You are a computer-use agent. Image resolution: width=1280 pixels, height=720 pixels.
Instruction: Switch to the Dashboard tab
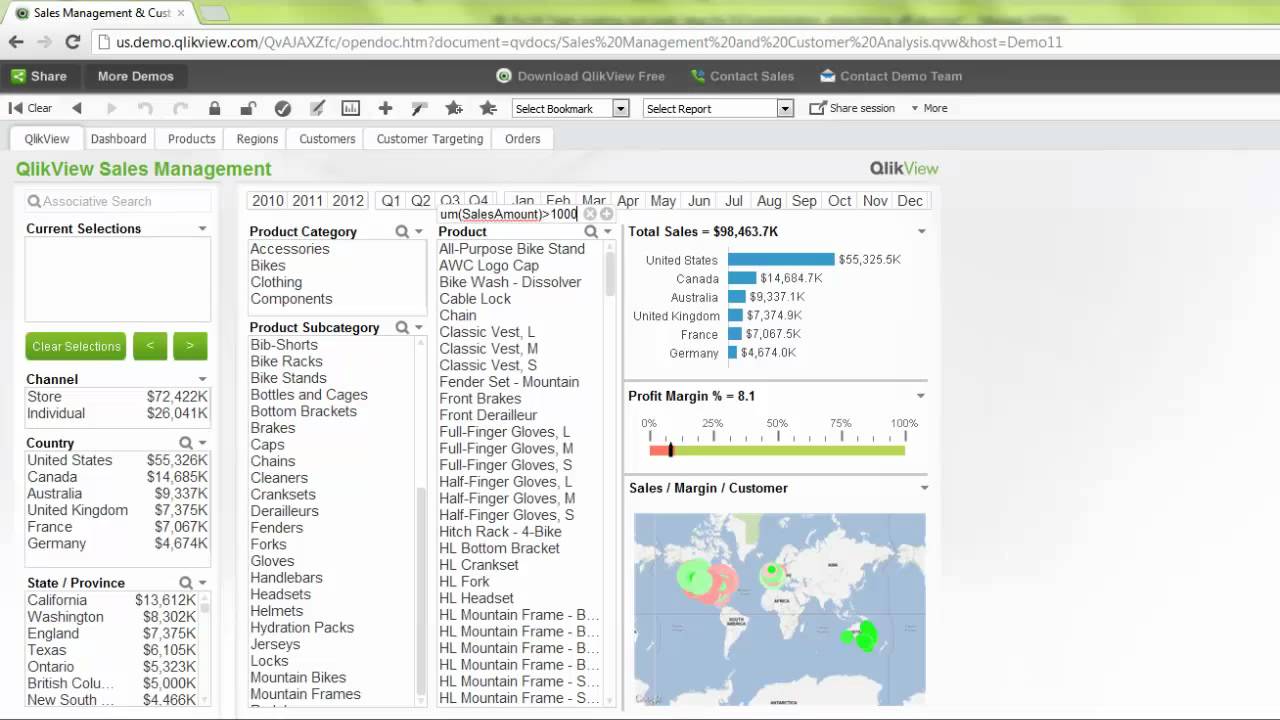click(118, 139)
